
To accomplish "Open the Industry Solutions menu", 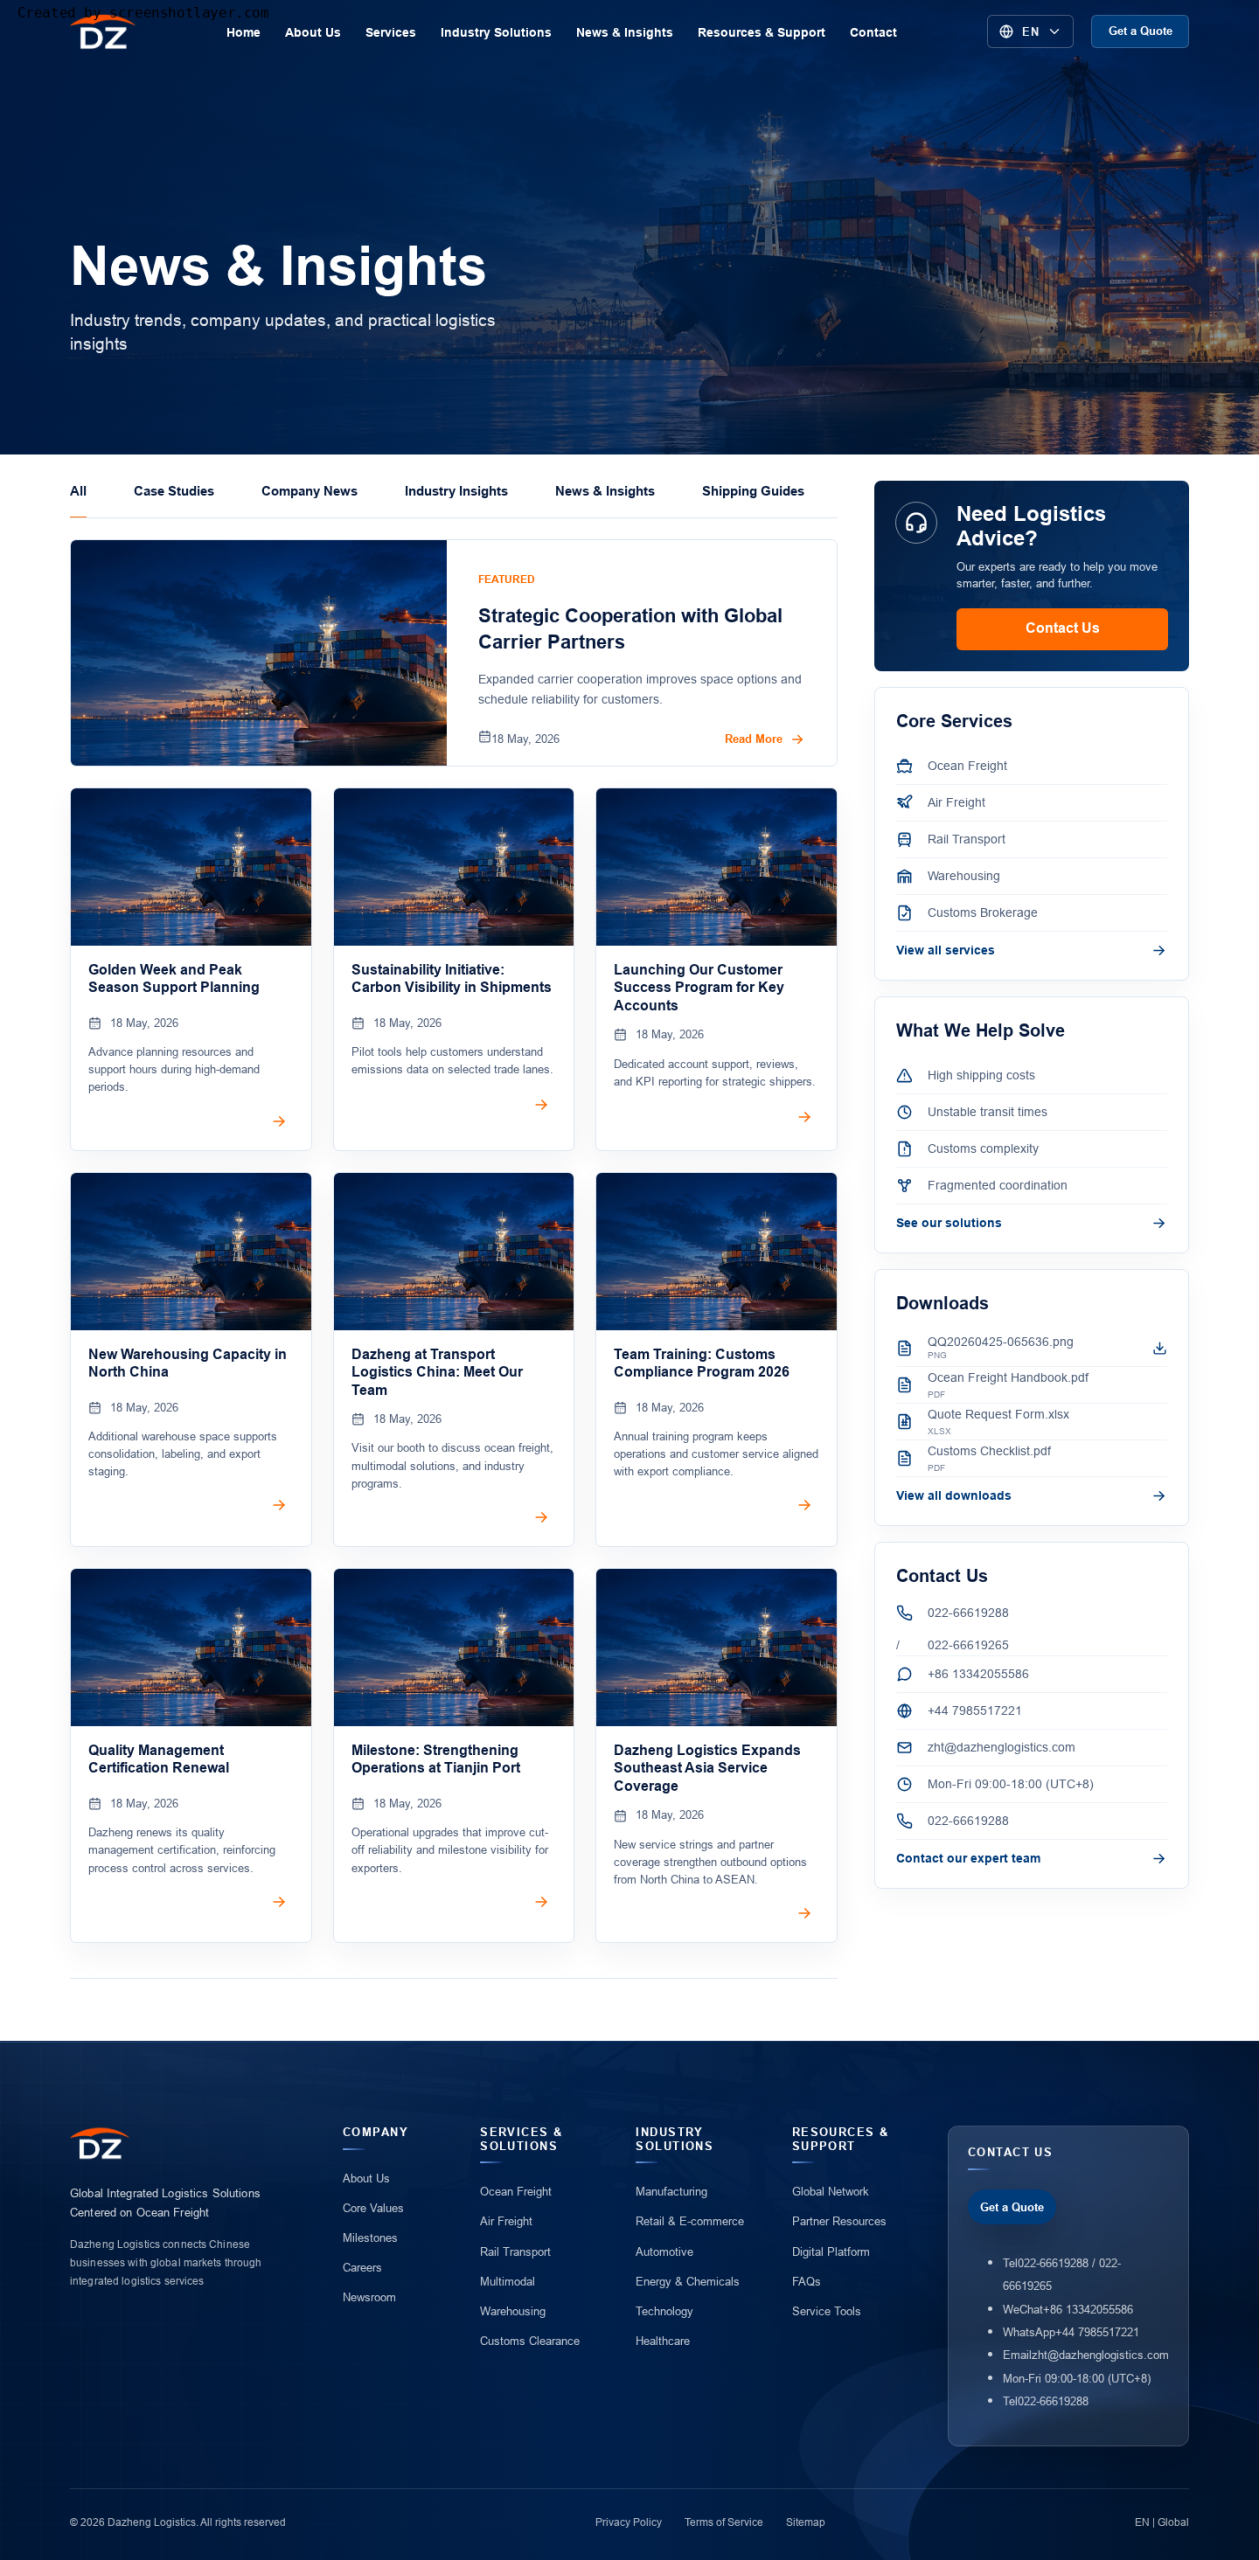I will [495, 32].
